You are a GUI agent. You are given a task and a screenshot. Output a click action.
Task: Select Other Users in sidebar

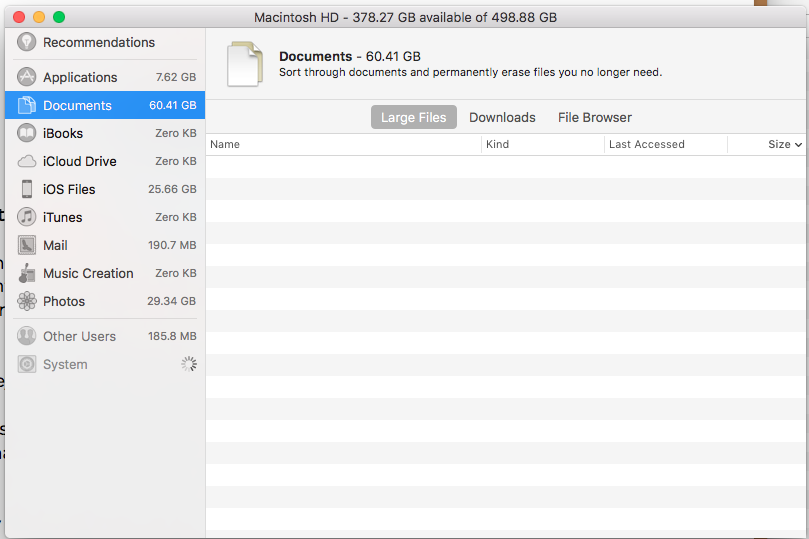[79, 336]
